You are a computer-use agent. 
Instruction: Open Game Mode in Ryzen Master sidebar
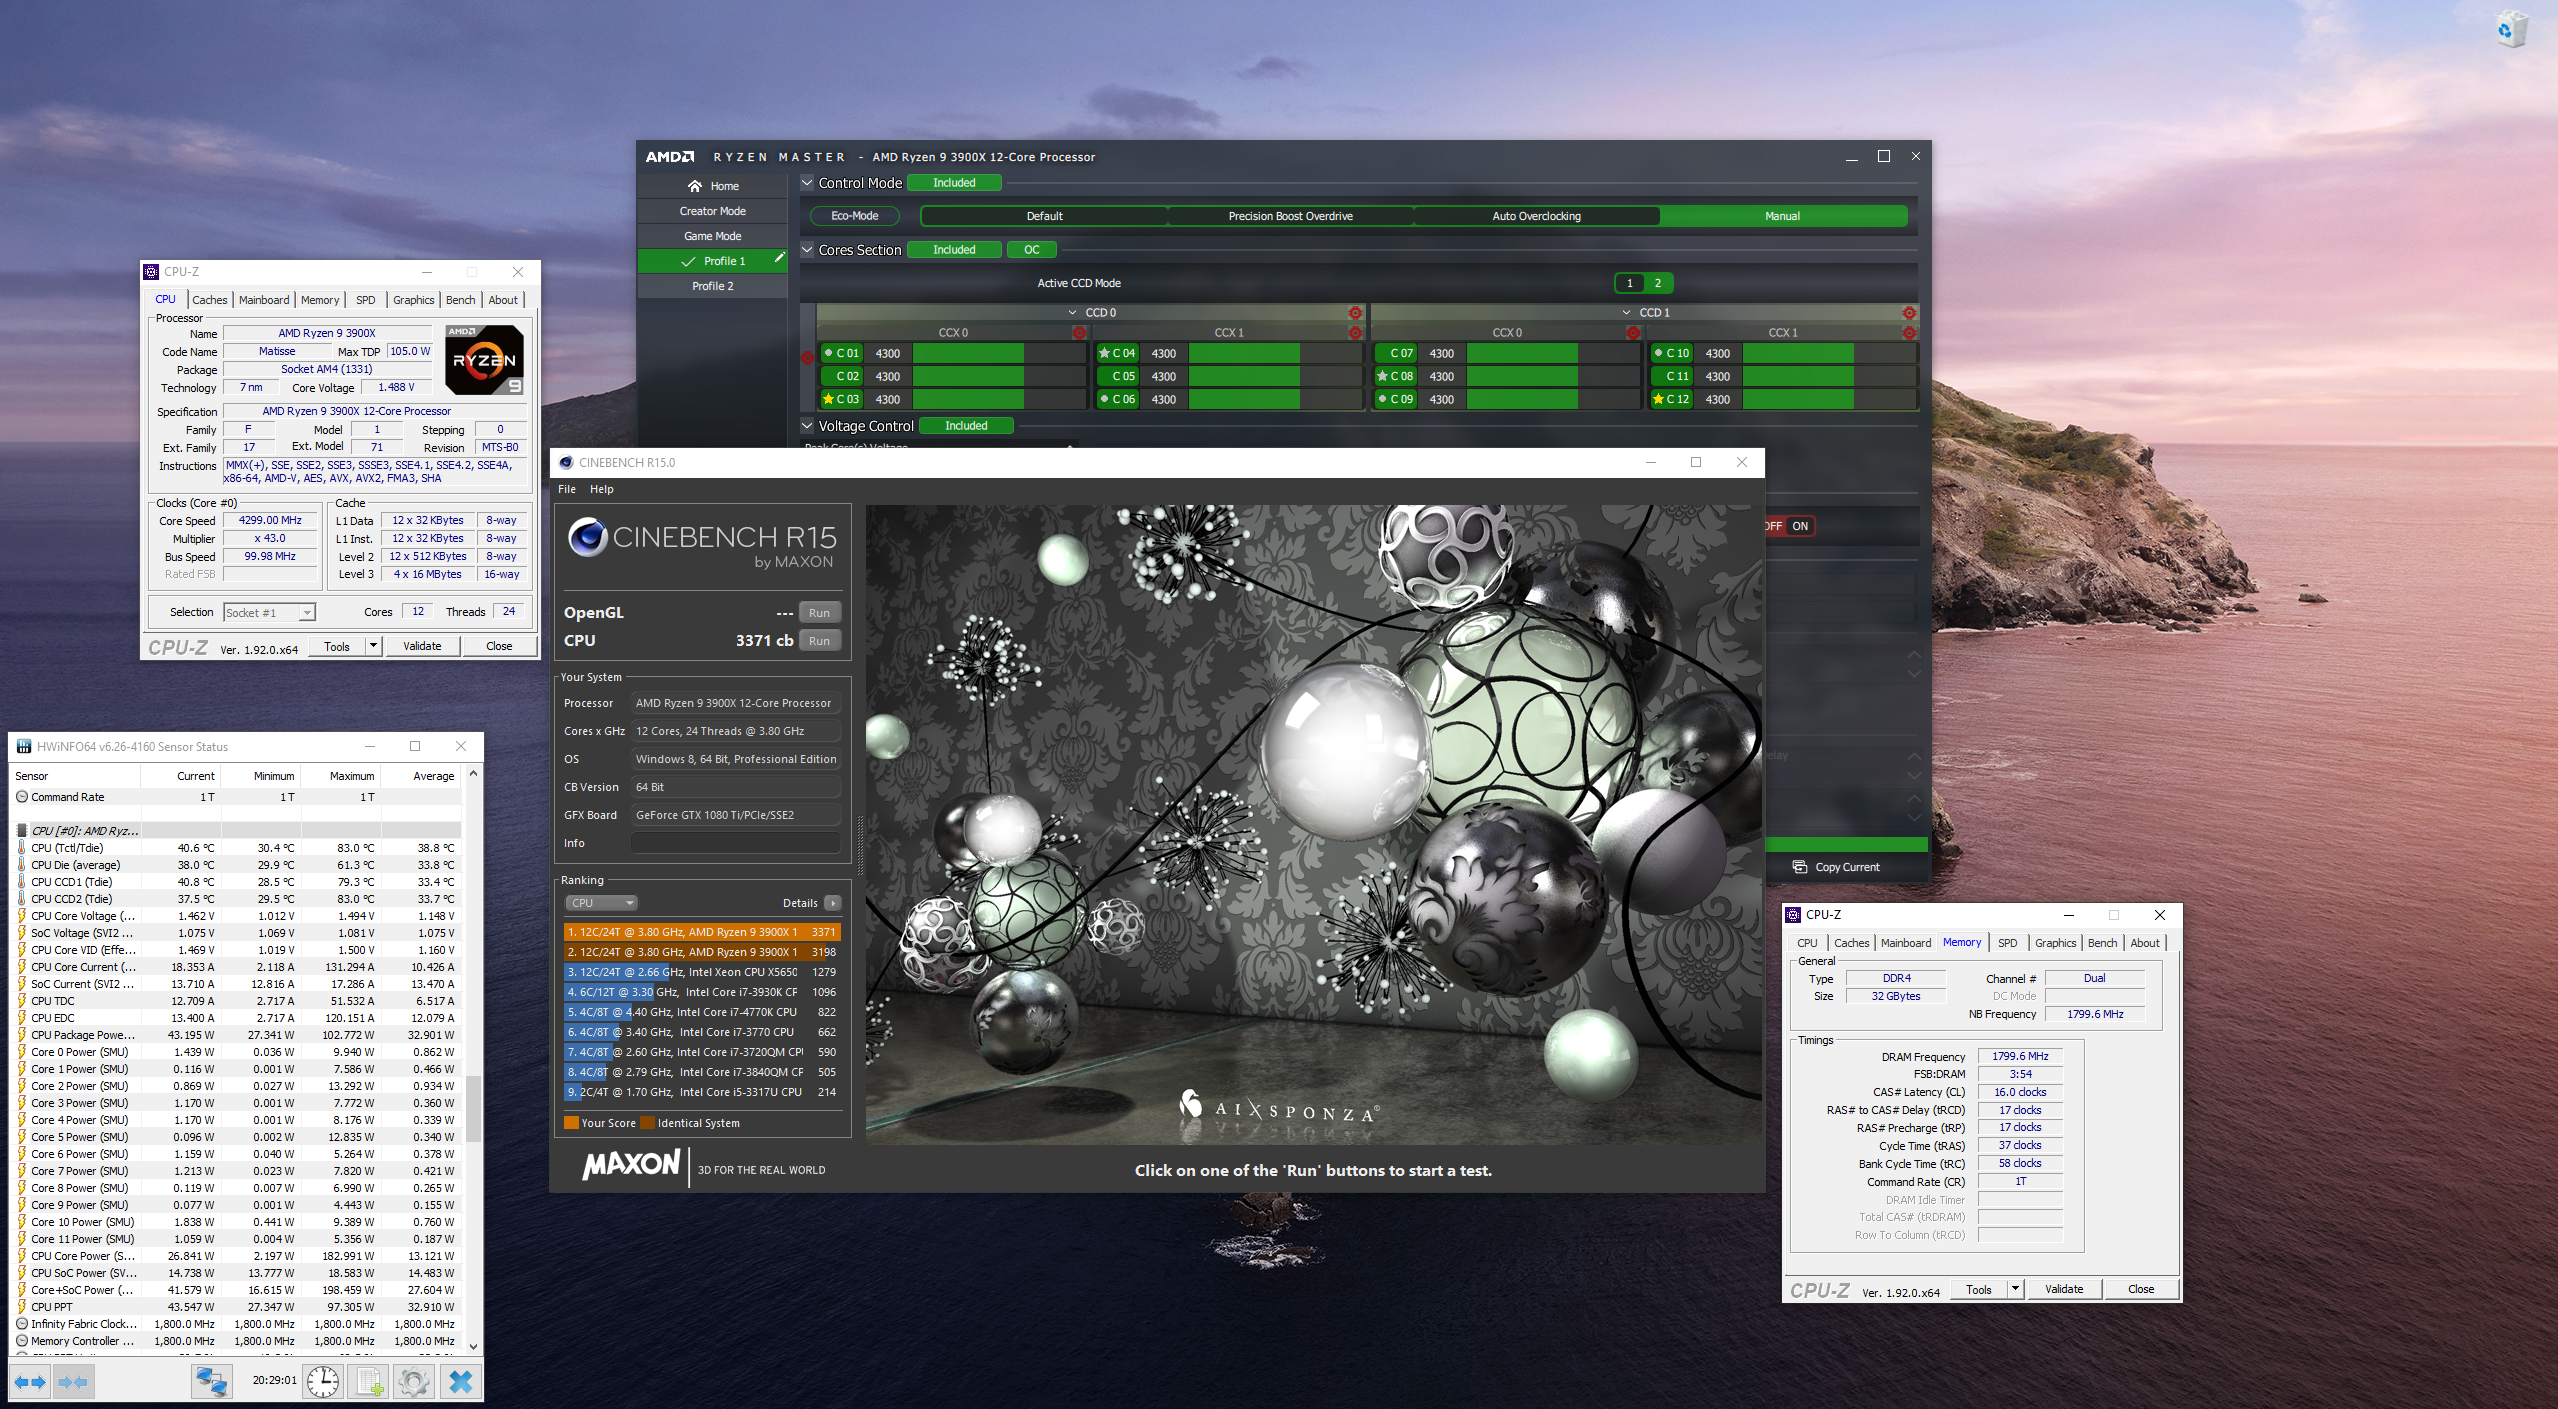[712, 236]
